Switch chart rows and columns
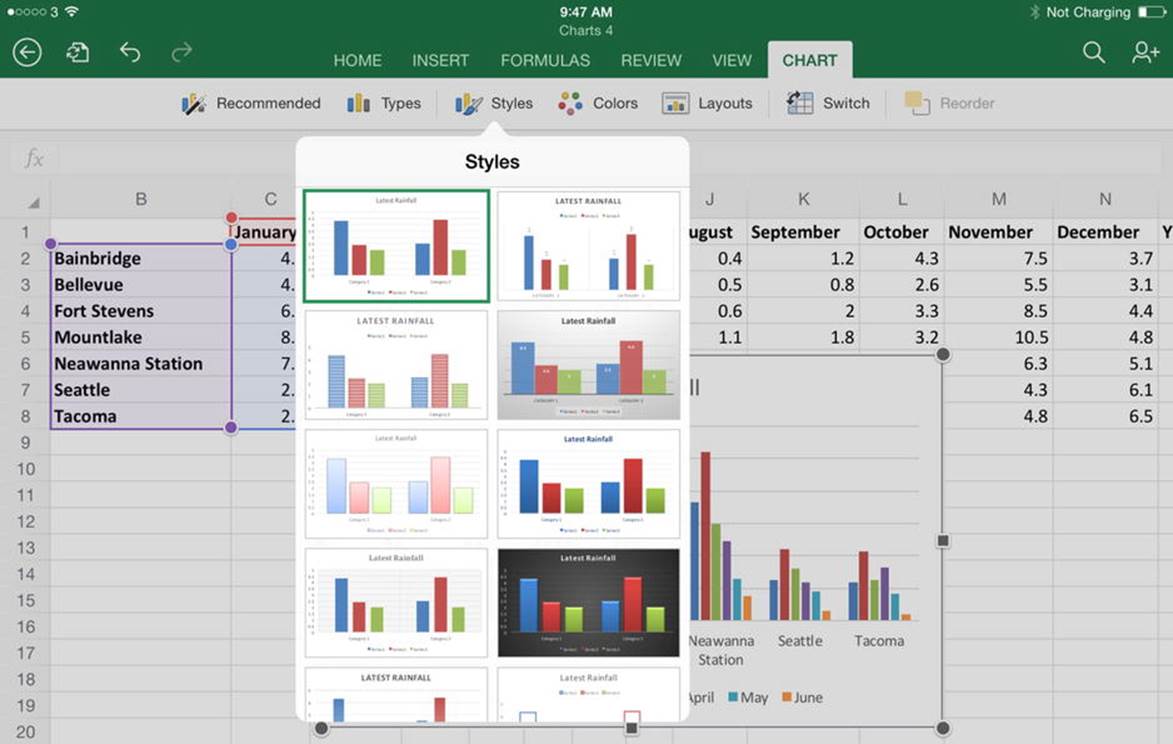The width and height of the screenshot is (1173, 744). [828, 103]
